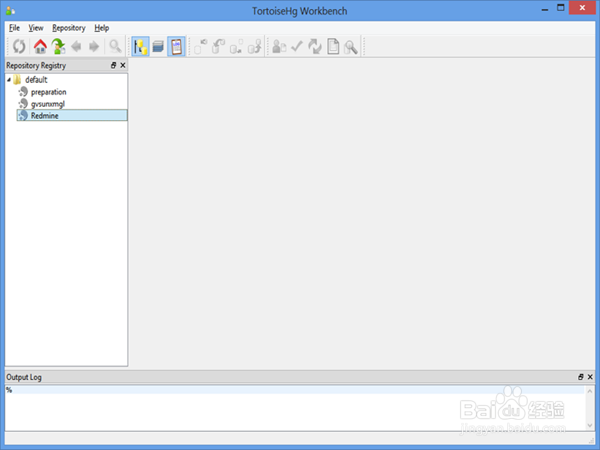The height and width of the screenshot is (450, 600).
Task: Open the Commit checkmark task icon
Action: point(297,47)
